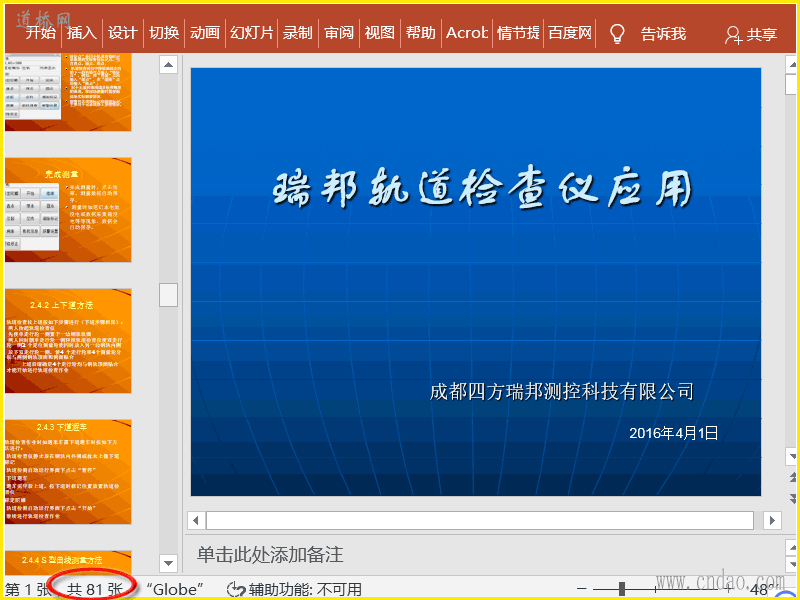Click the notes area 单击此处添加备注

tap(270, 555)
